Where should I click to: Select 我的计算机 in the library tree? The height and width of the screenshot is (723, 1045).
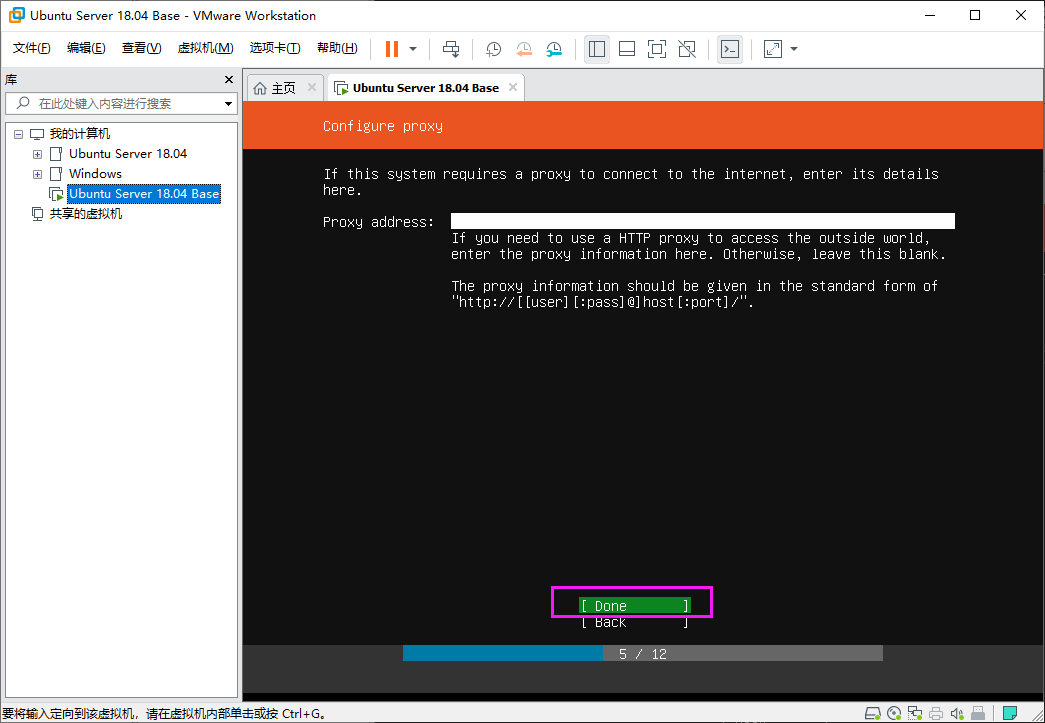pos(80,134)
